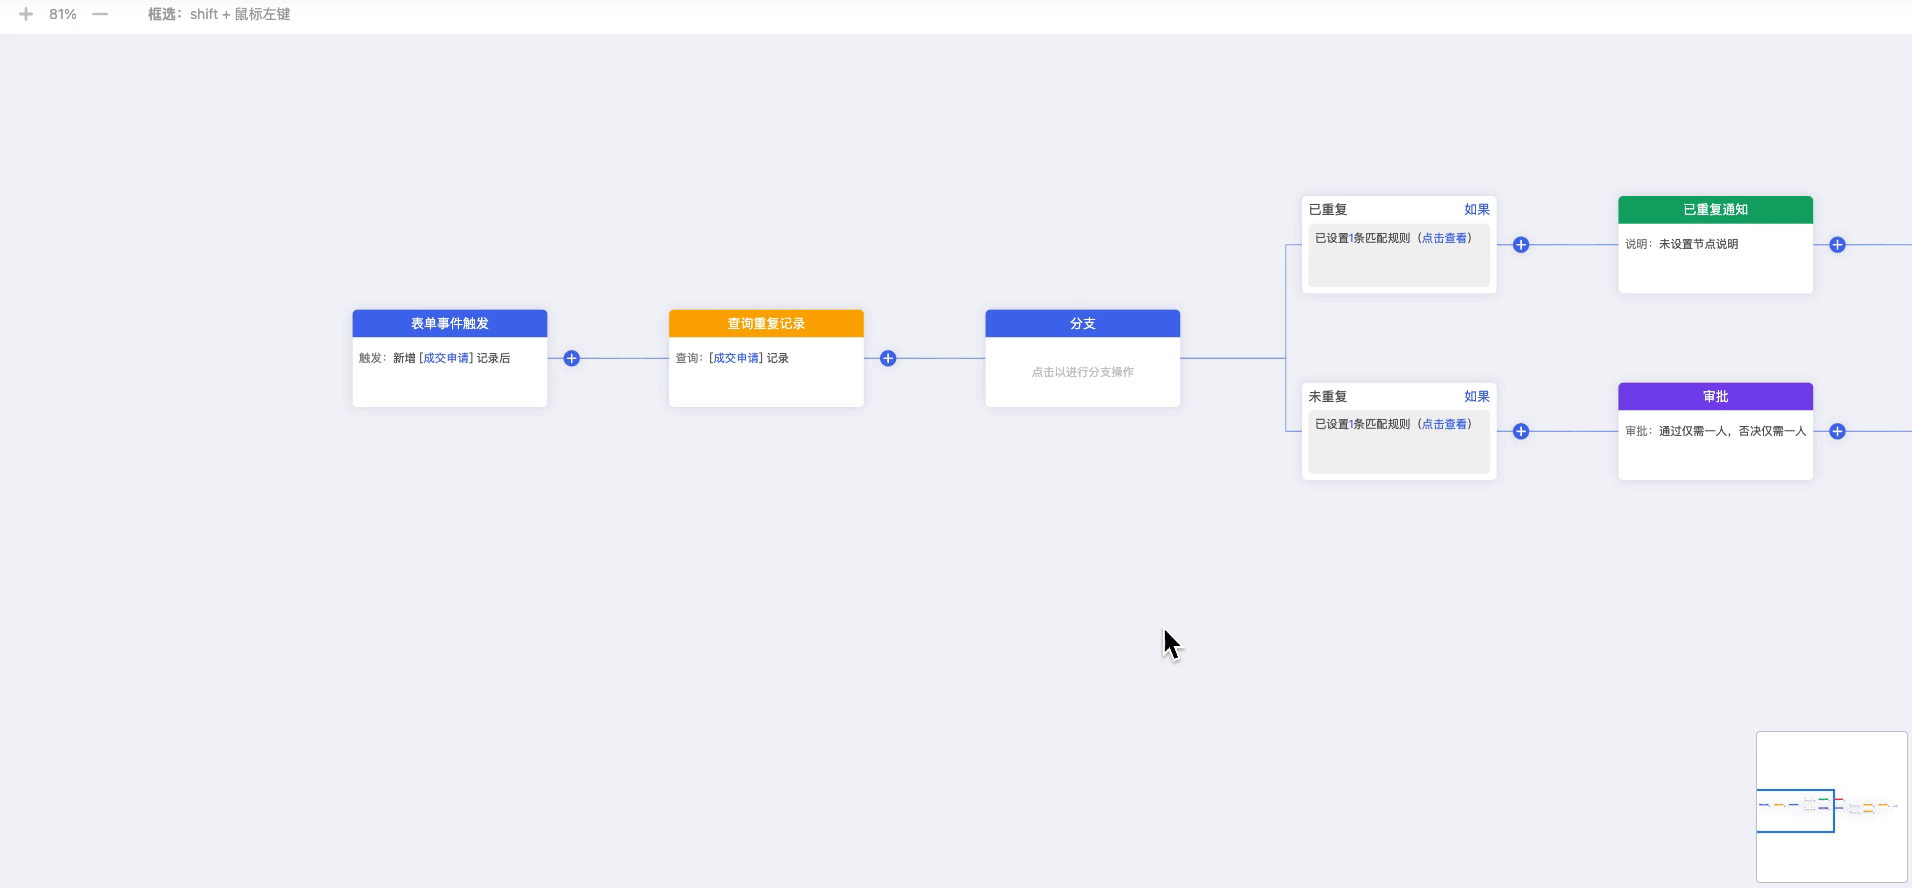
Task: Add node after 审批 node
Action: [1837, 431]
